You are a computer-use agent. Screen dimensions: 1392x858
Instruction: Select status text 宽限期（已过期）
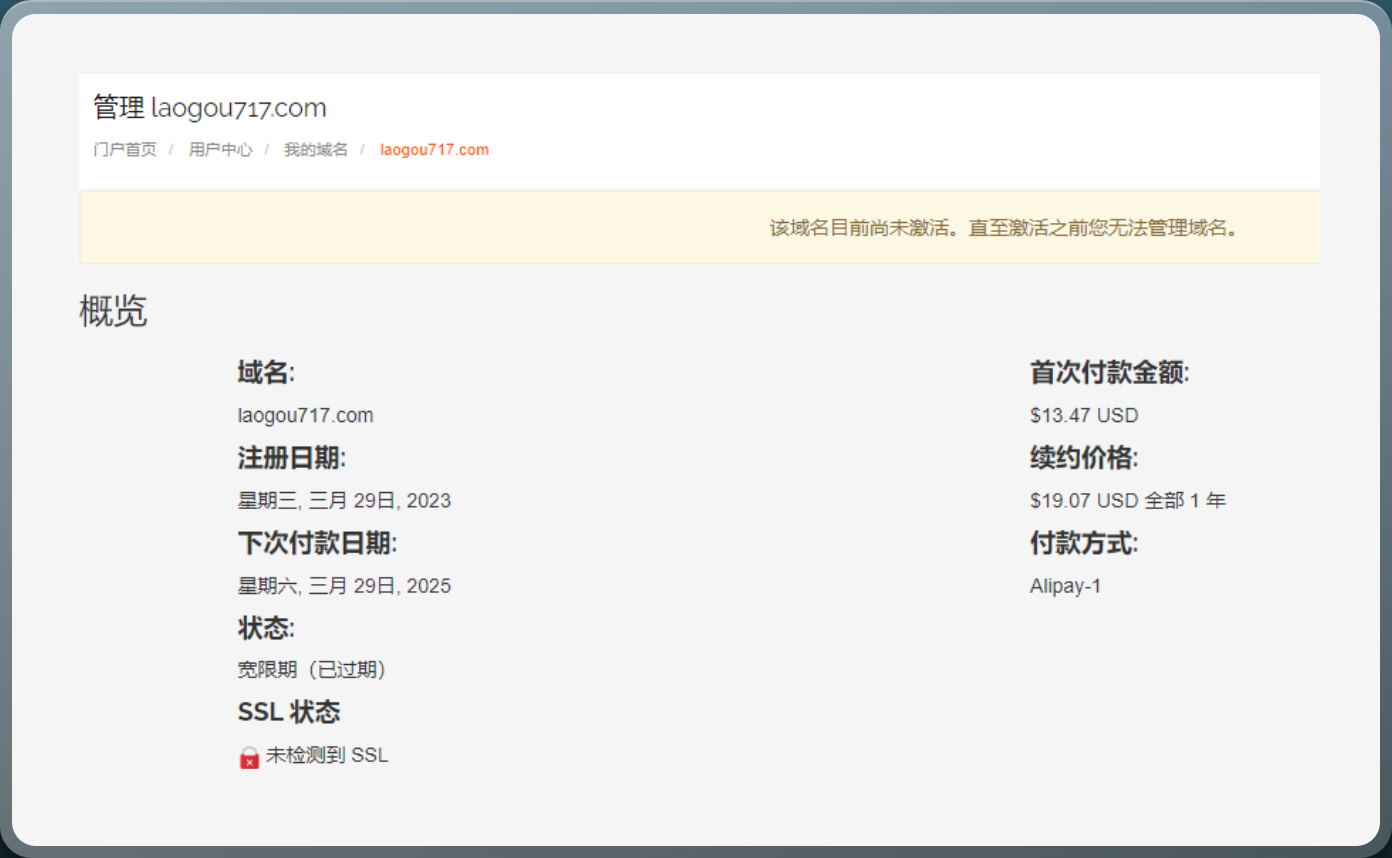click(x=312, y=669)
